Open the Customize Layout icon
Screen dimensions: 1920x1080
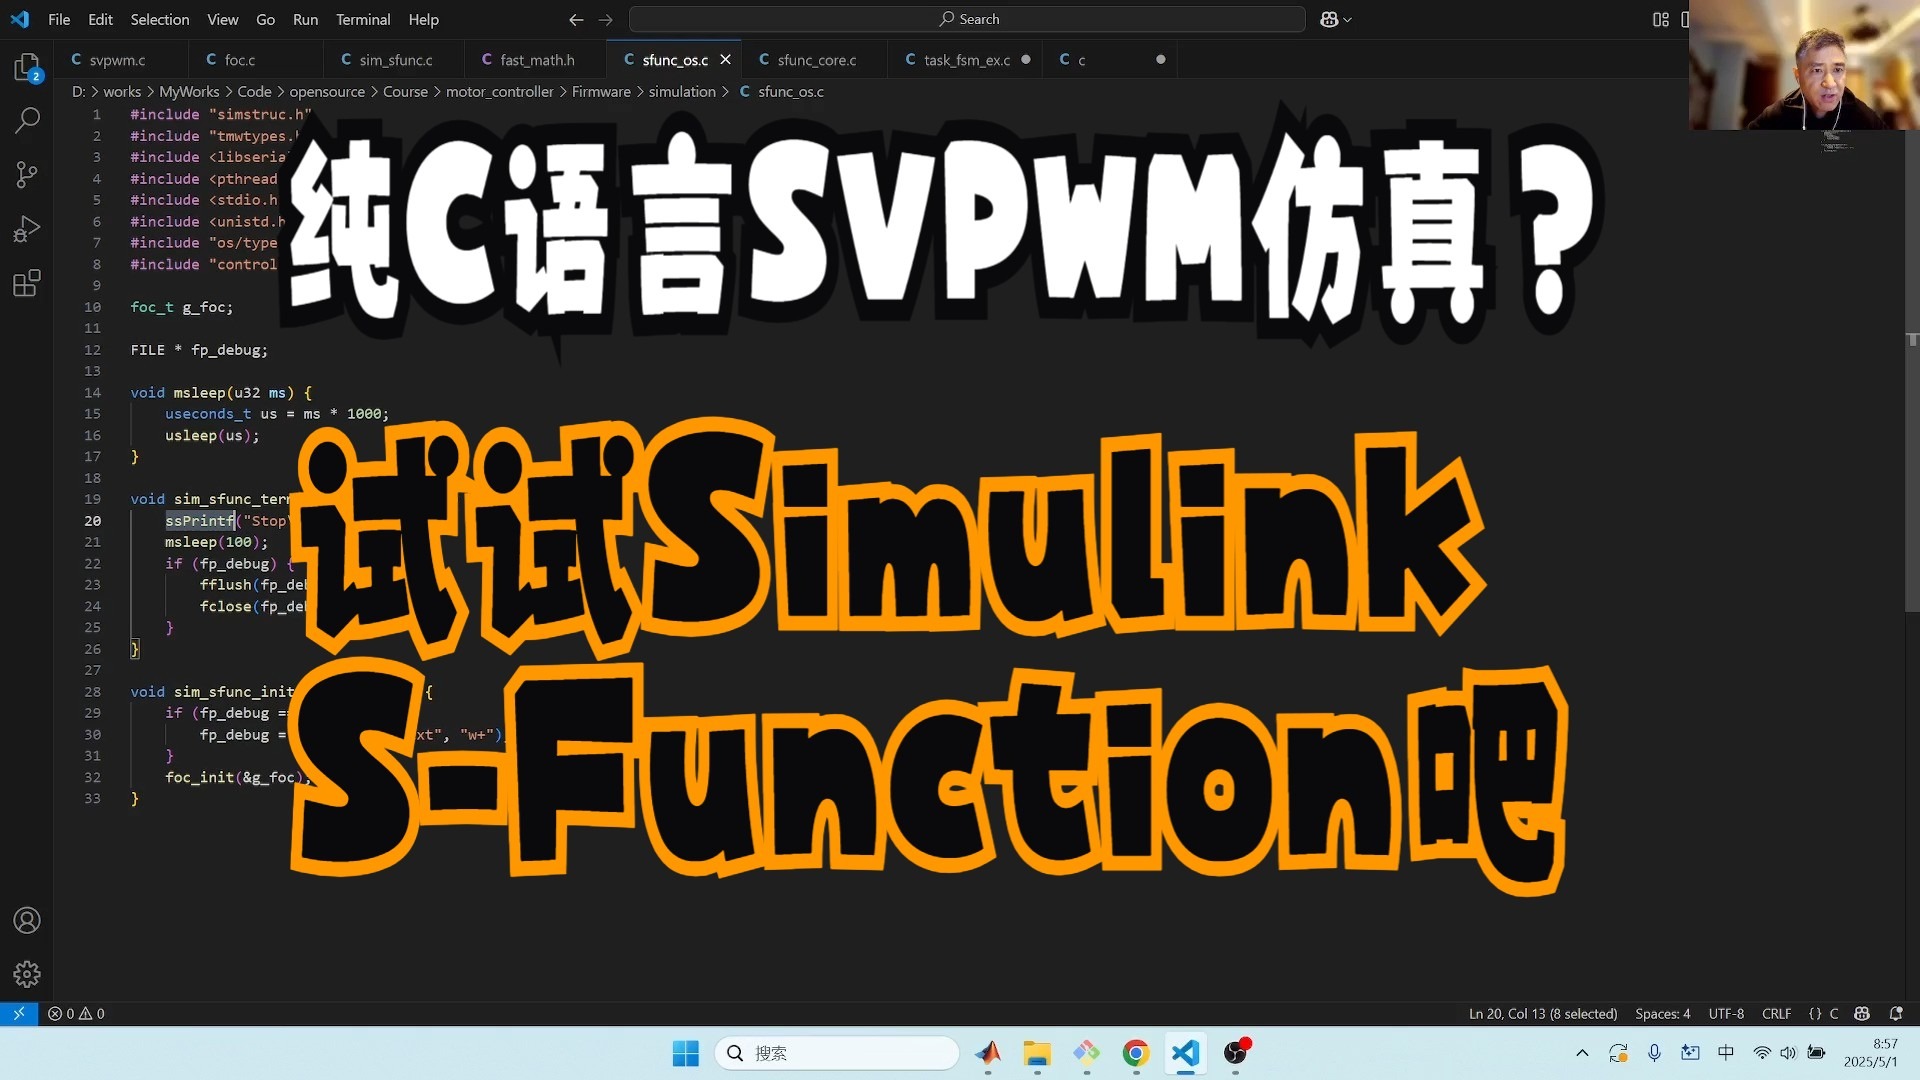pos(1661,19)
